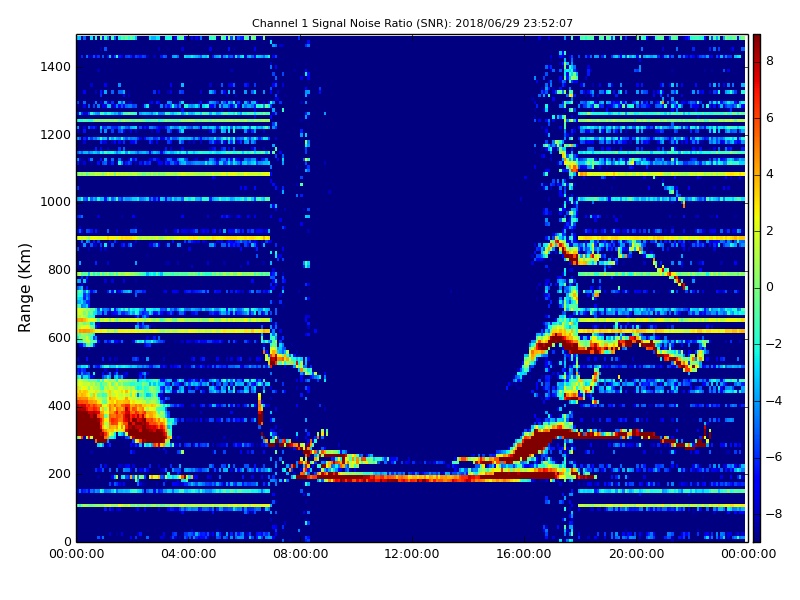
Task: Click the colorbar value −8 label
Action: pyautogui.click(x=774, y=514)
